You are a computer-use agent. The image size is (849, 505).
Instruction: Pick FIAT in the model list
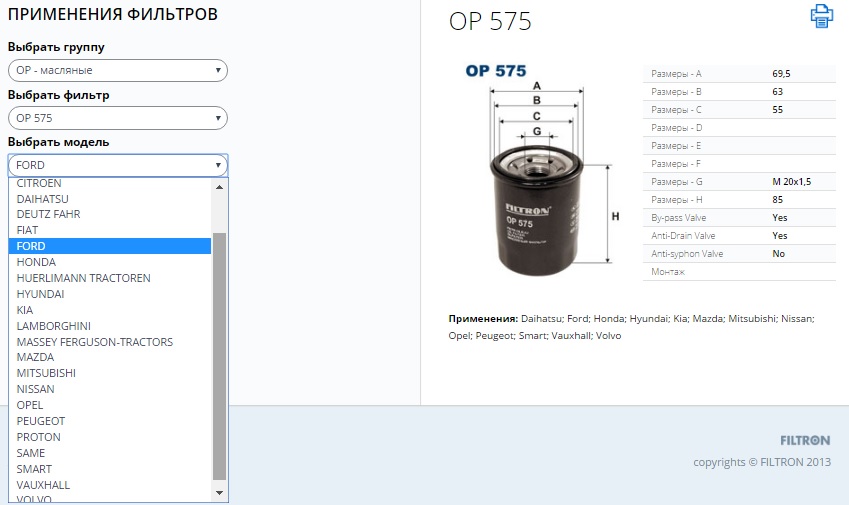(x=109, y=230)
